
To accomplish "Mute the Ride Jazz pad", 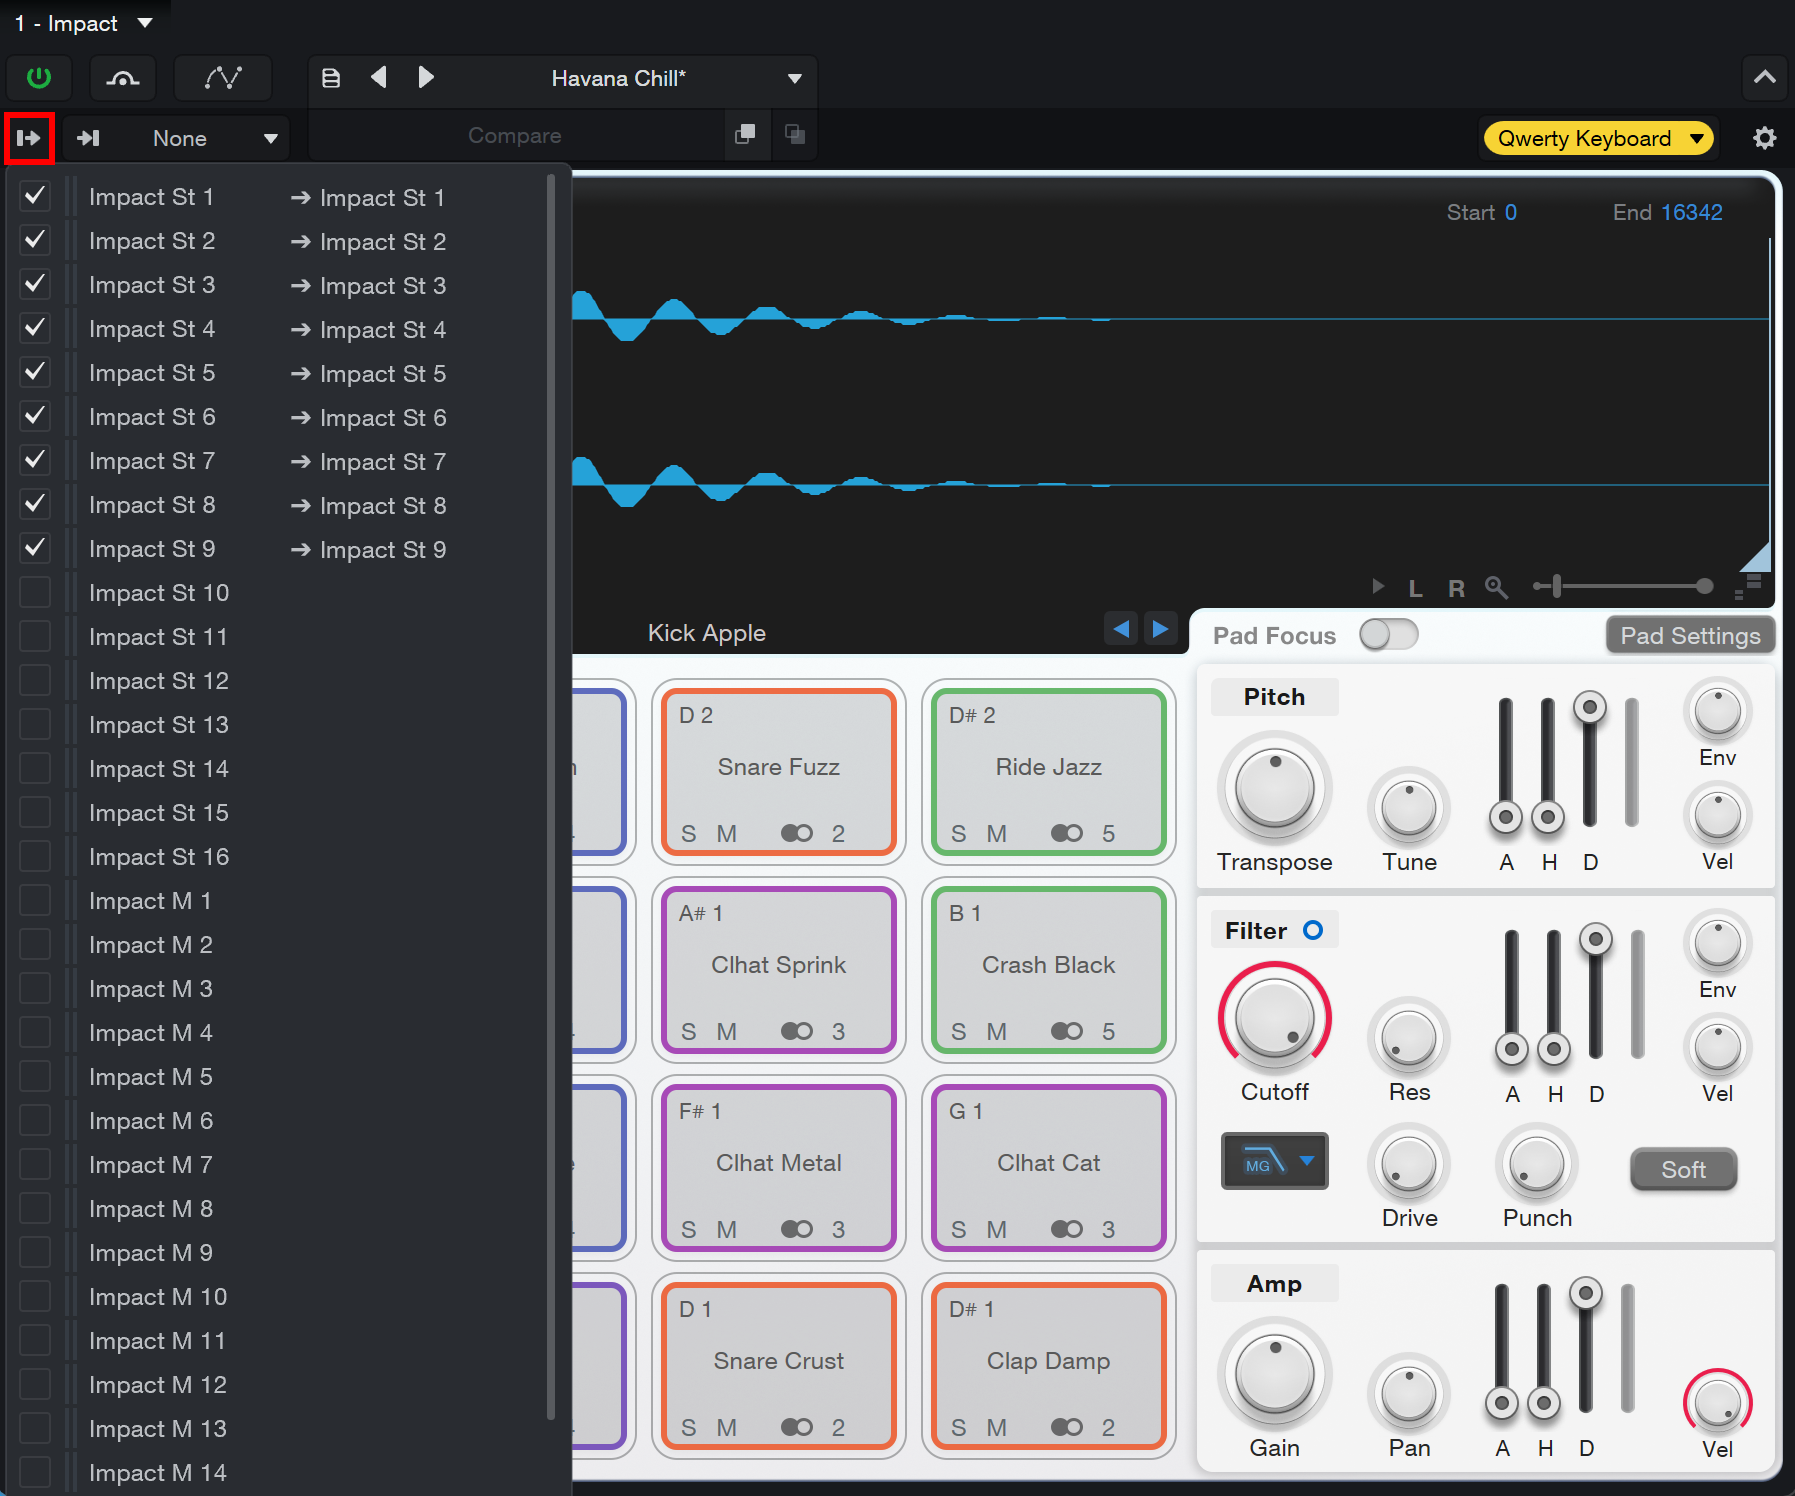I will coord(997,834).
